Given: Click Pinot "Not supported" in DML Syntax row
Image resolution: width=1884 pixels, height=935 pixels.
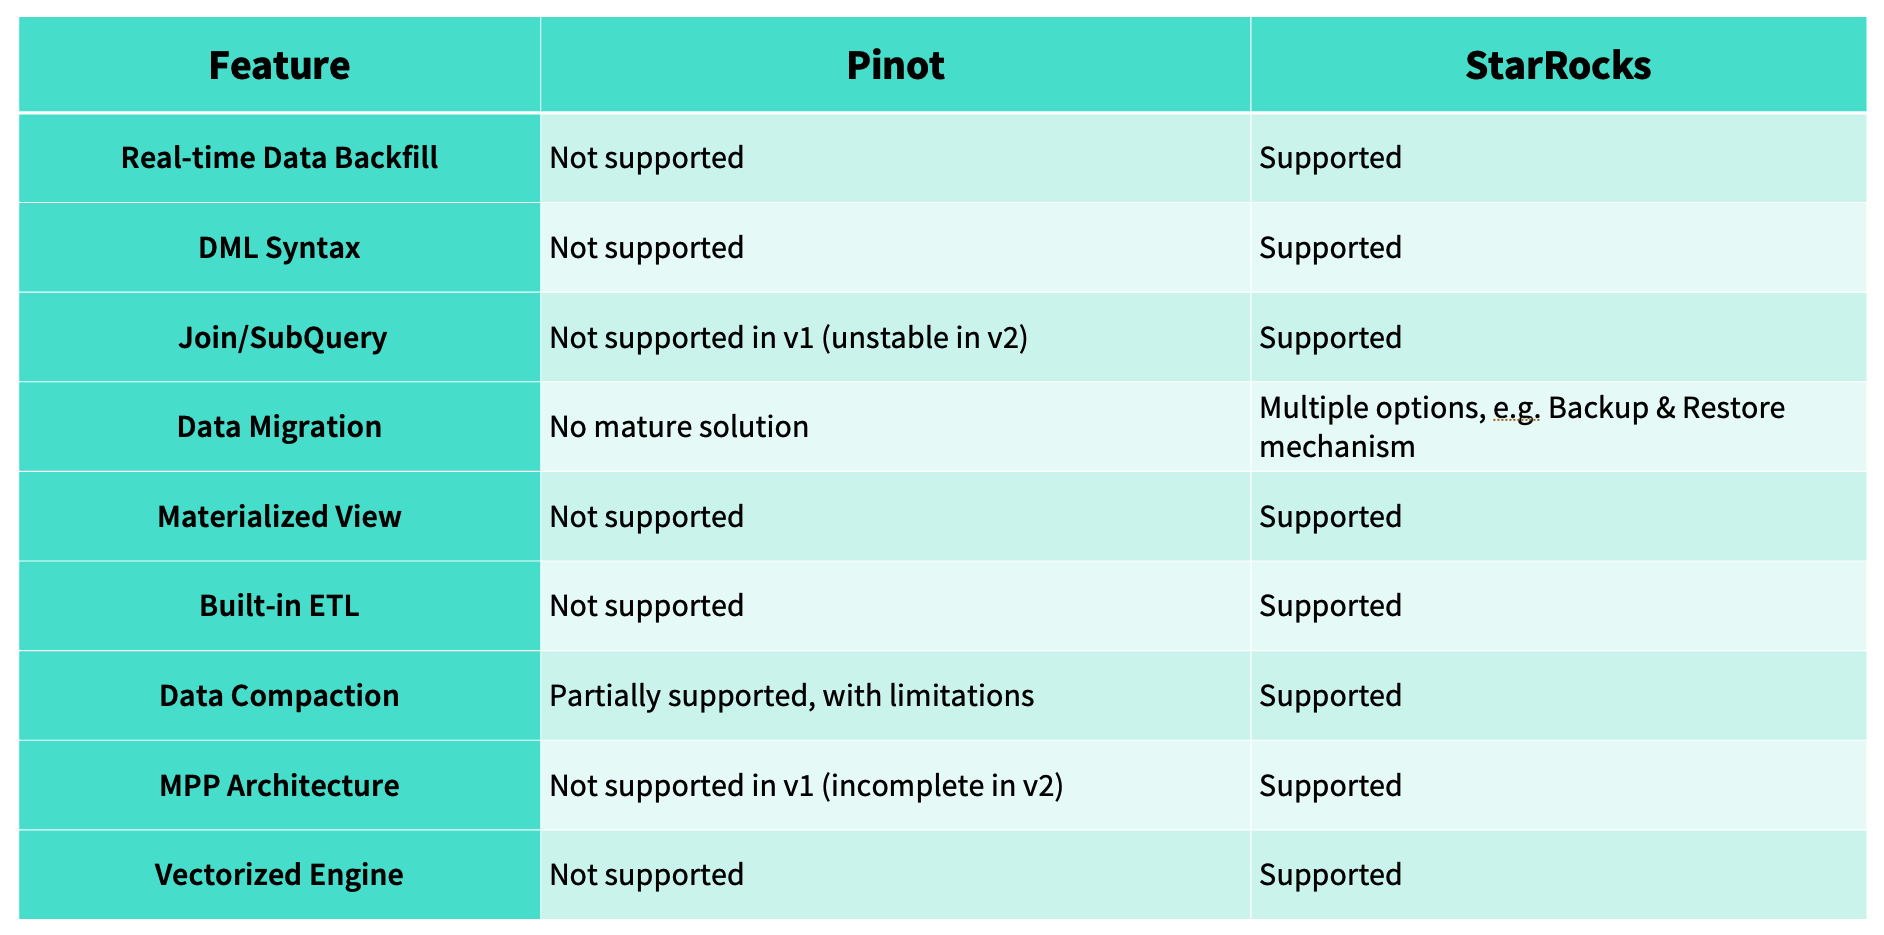Looking at the screenshot, I should [x=646, y=248].
